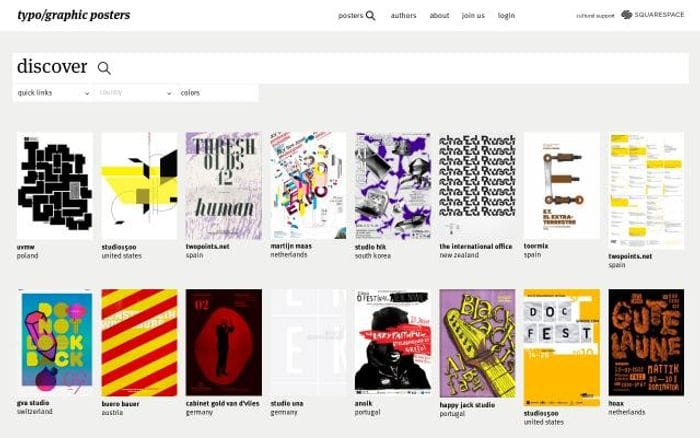Image resolution: width=700 pixels, height=438 pixels.
Task: Open the Gute Laune poster
Action: [x=646, y=342]
